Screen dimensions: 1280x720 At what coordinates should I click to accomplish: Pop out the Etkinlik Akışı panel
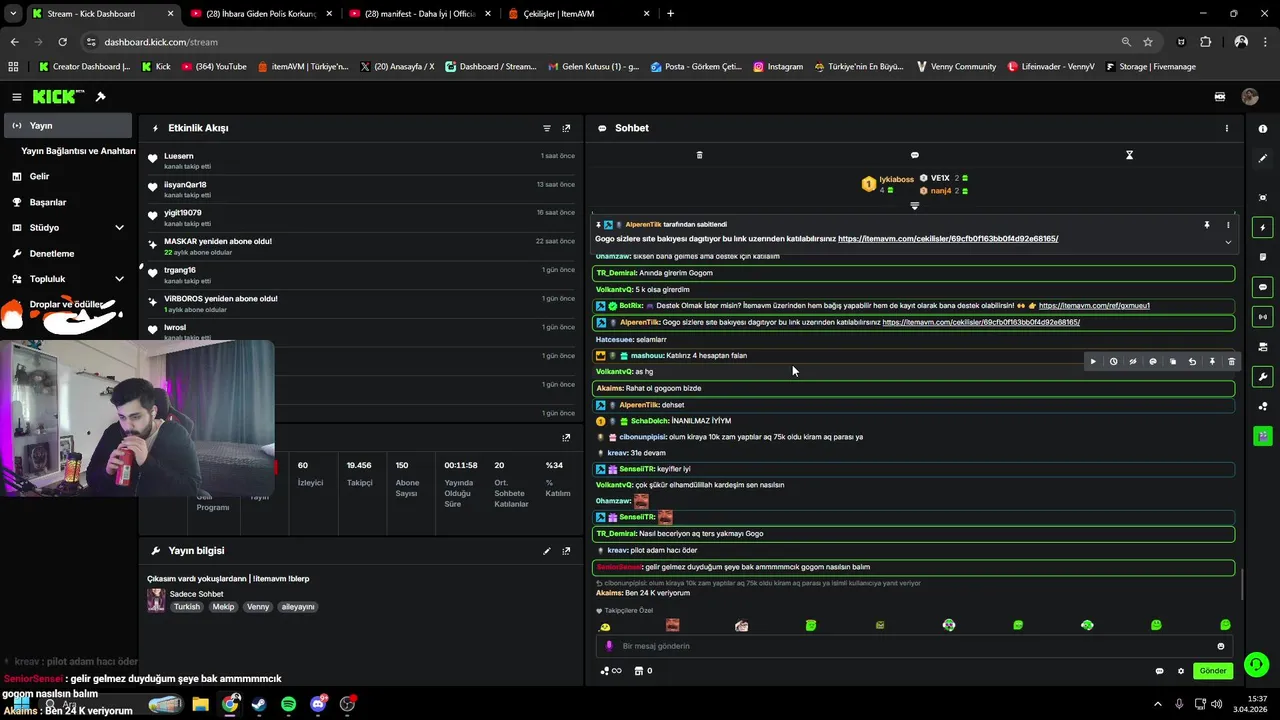(x=566, y=128)
